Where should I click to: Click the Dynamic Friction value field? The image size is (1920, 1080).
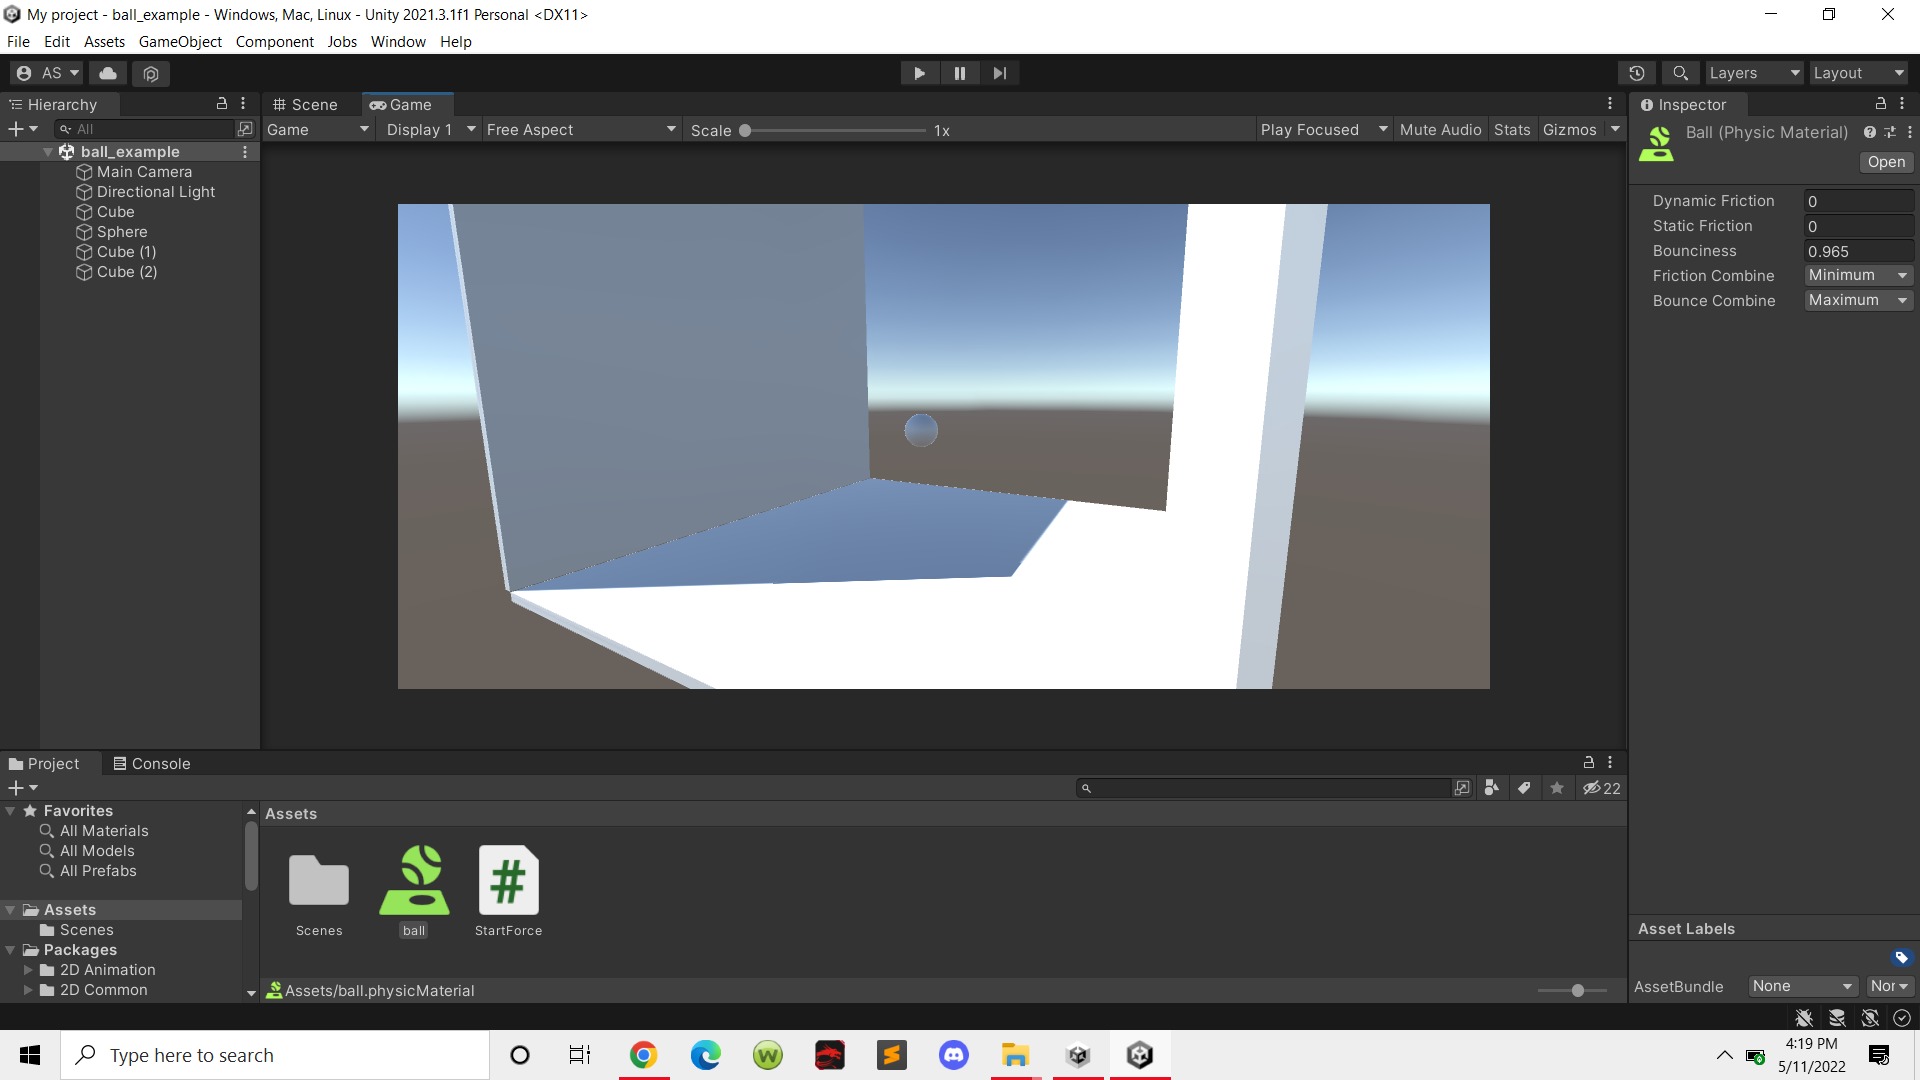[1858, 201]
